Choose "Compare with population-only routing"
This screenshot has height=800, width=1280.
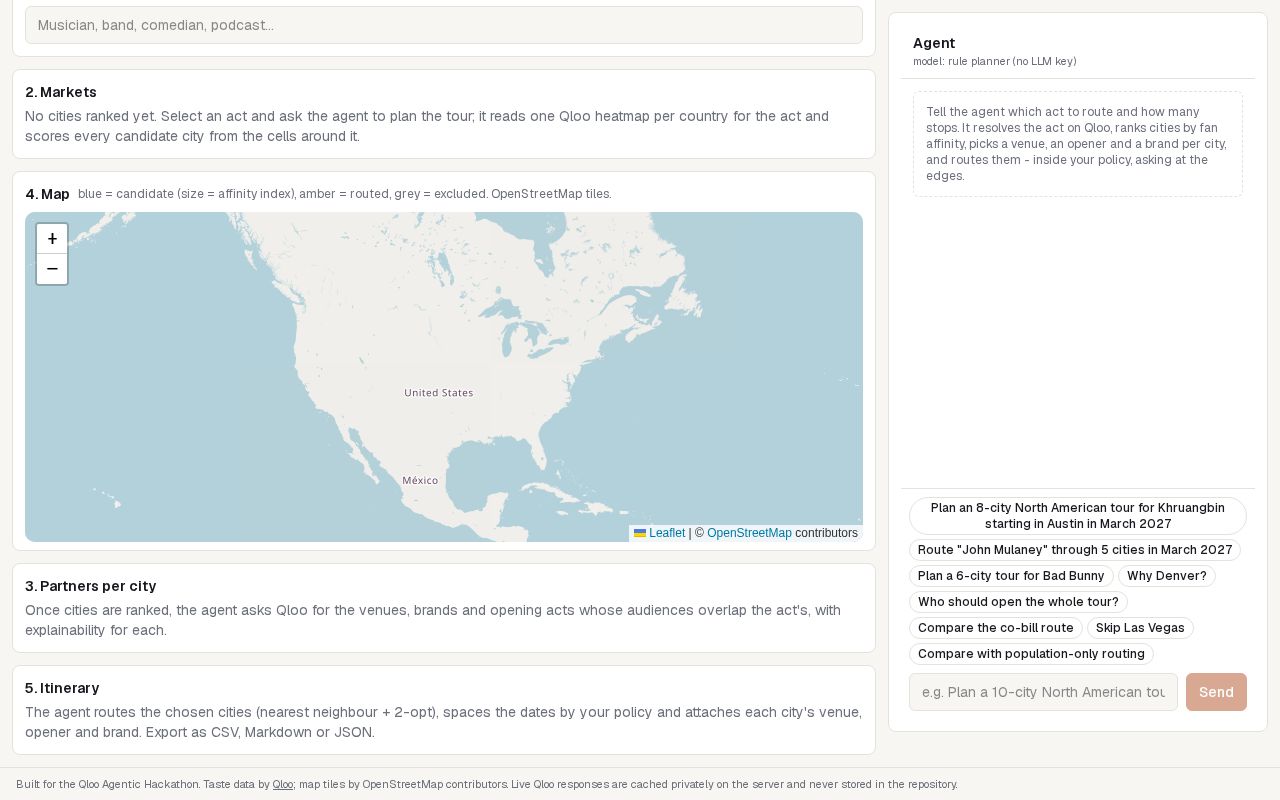tap(1031, 654)
